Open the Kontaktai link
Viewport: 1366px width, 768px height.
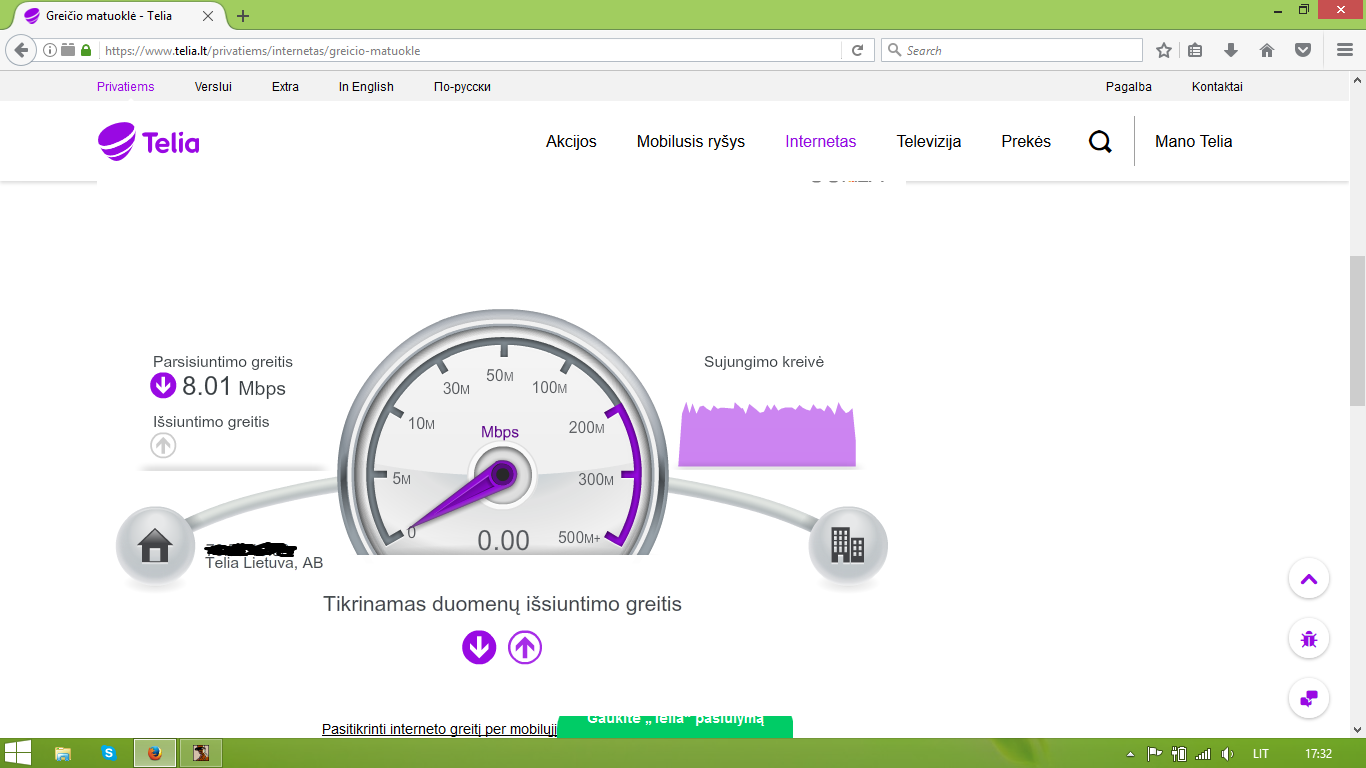point(1217,87)
